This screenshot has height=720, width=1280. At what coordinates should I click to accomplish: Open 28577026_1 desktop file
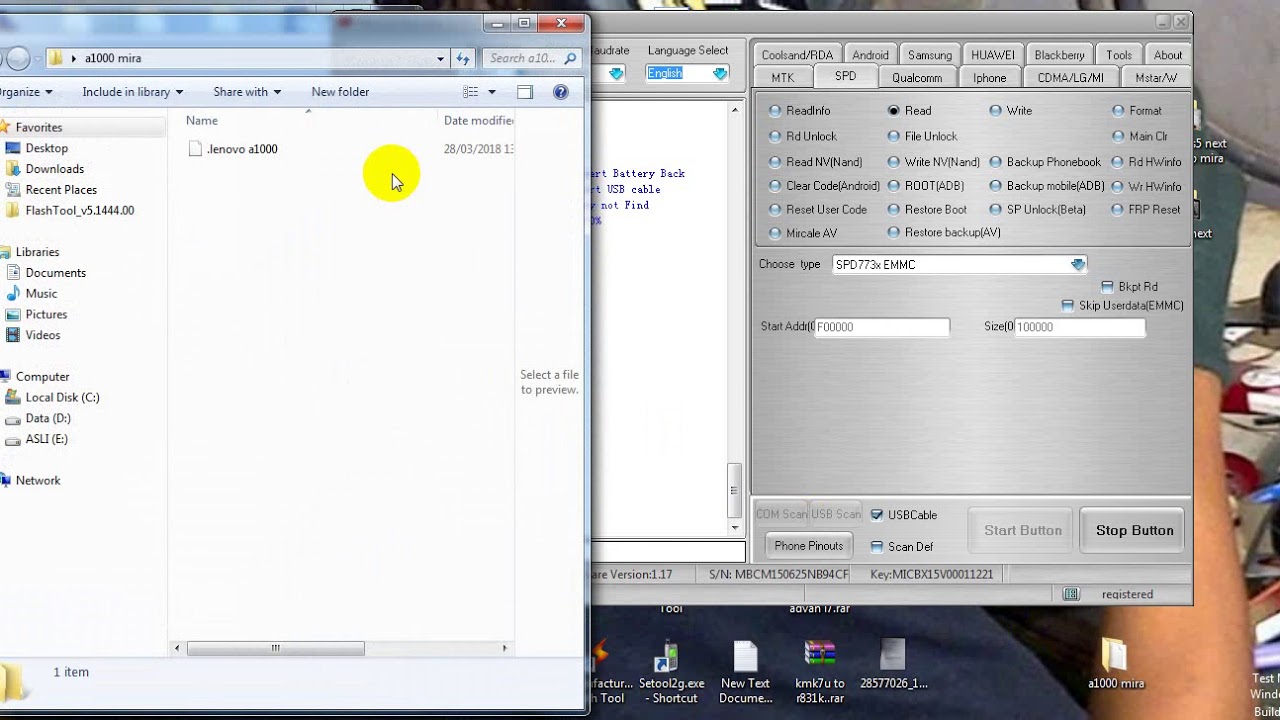tap(893, 665)
